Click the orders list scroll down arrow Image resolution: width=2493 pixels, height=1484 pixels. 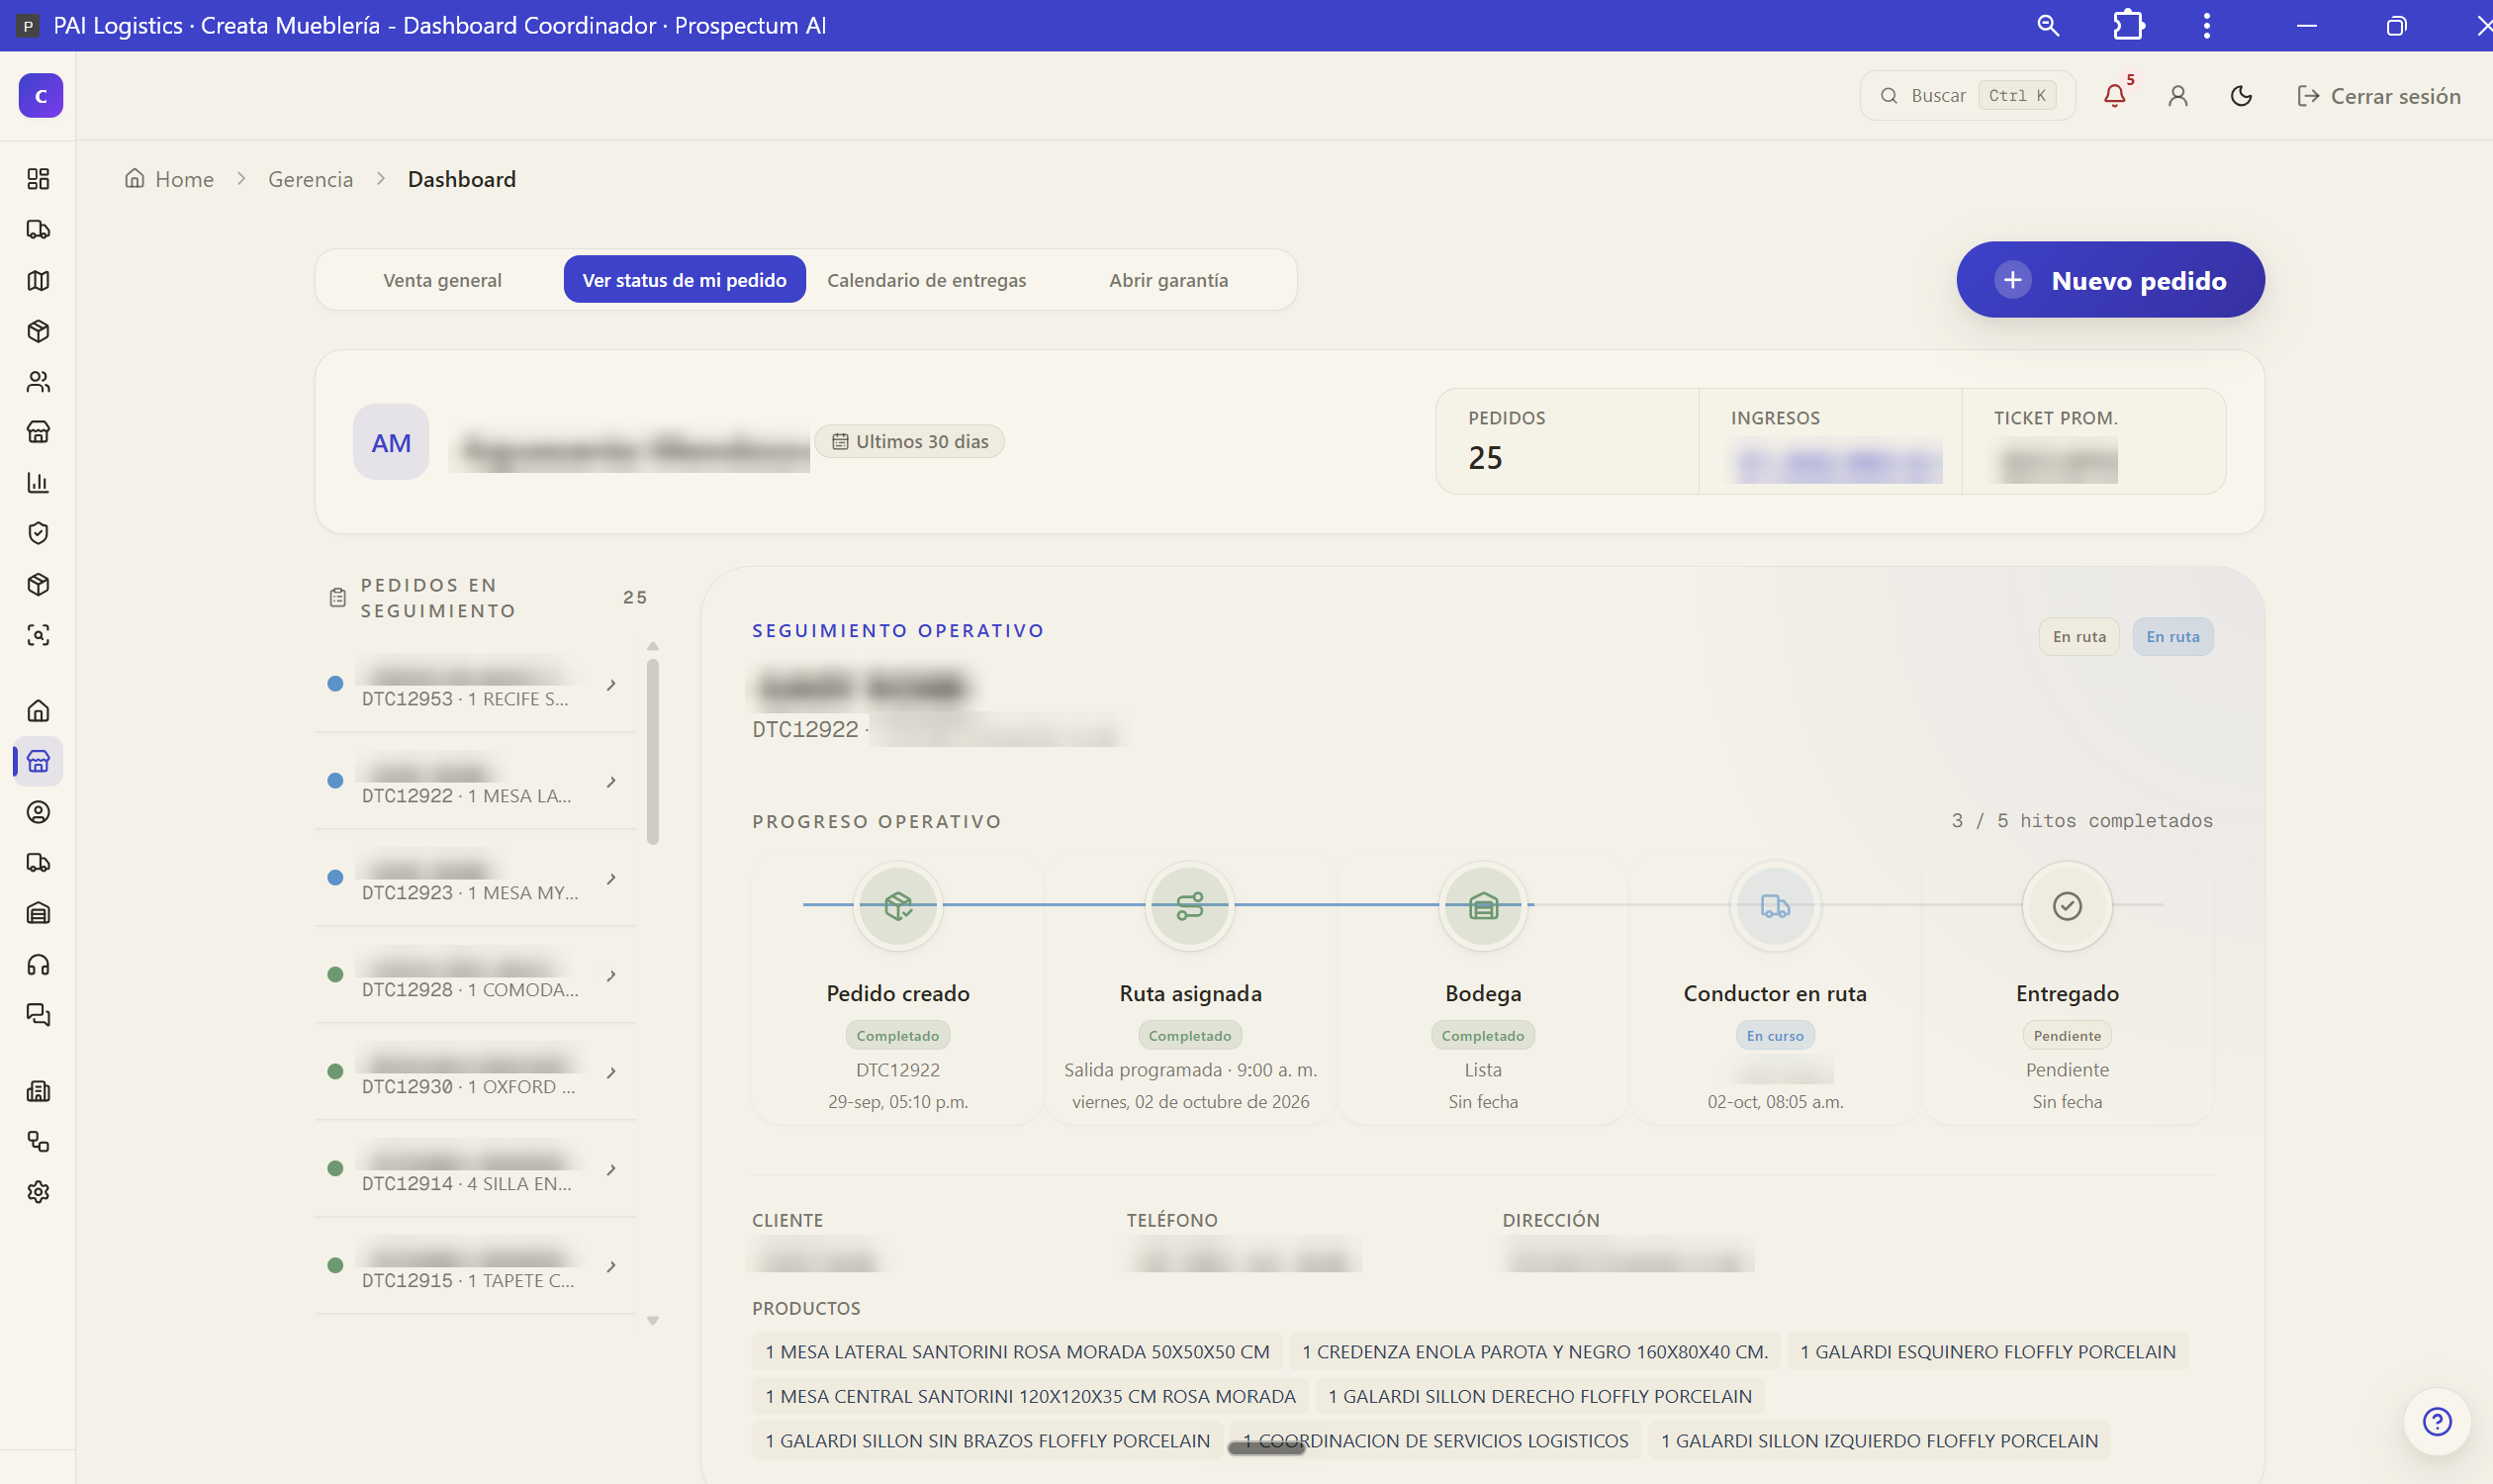pyautogui.click(x=653, y=1321)
